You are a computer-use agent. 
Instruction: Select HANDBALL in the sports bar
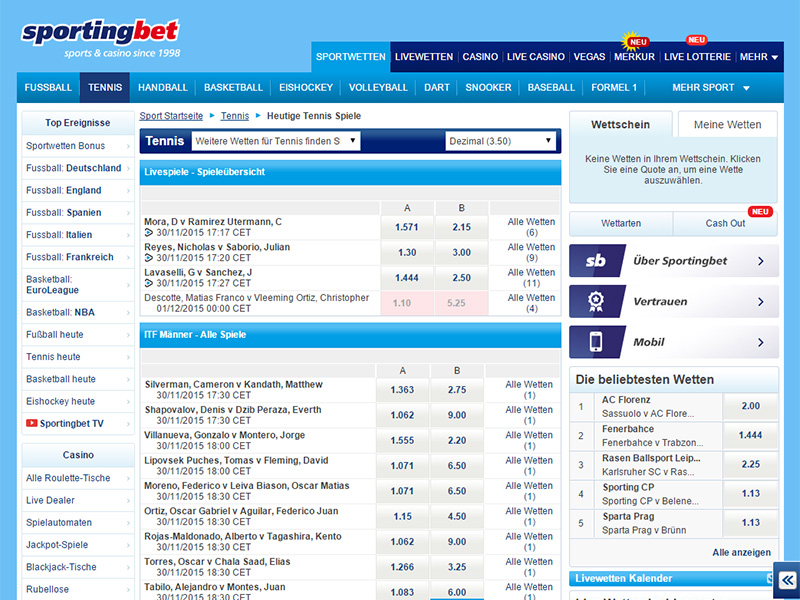pyautogui.click(x=163, y=88)
